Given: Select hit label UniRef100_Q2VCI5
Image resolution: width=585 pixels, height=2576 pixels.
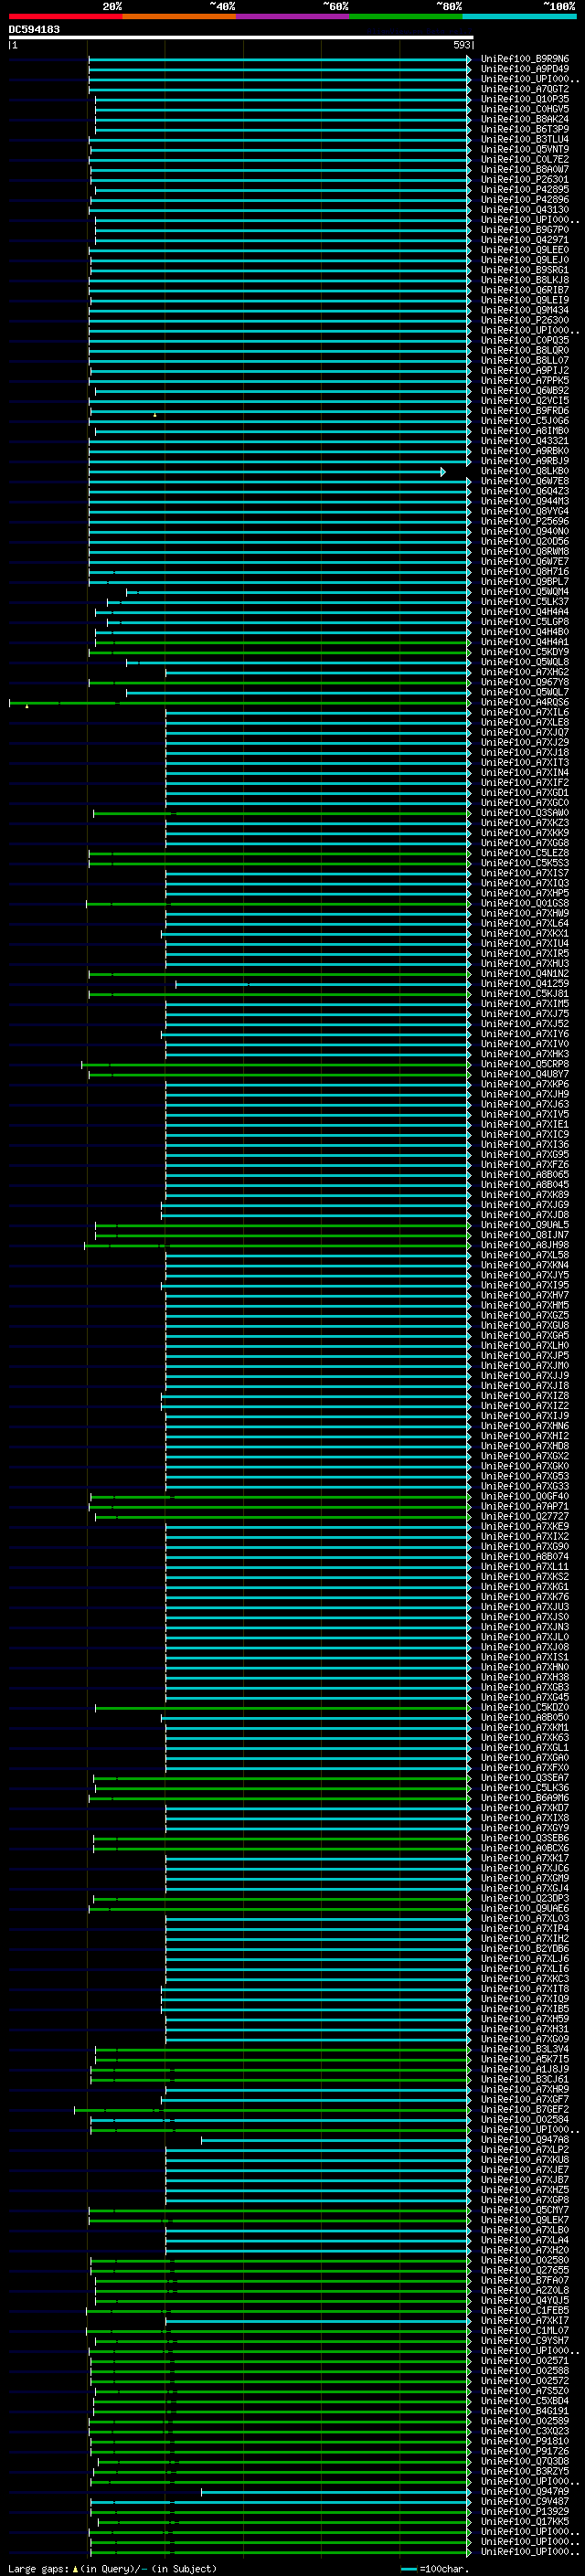Looking at the screenshot, I should pos(525,400).
